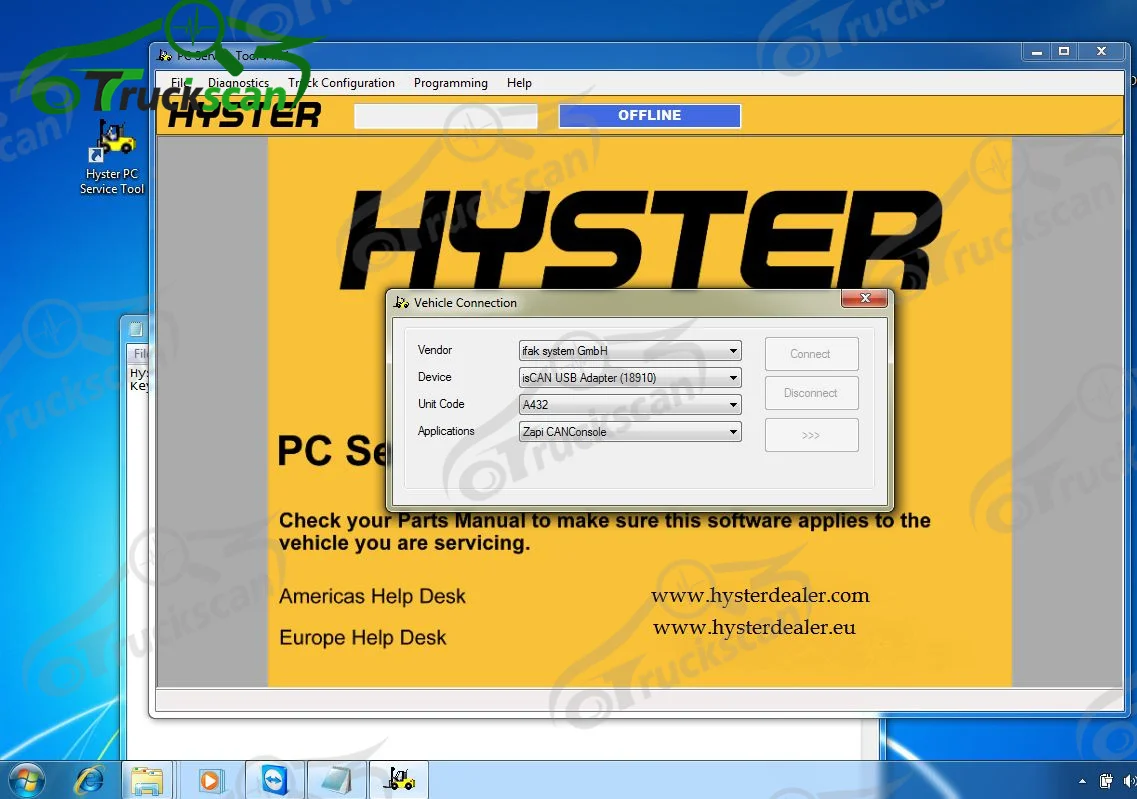
Task: Click Europe Help Desk text
Action: pyautogui.click(x=363, y=638)
